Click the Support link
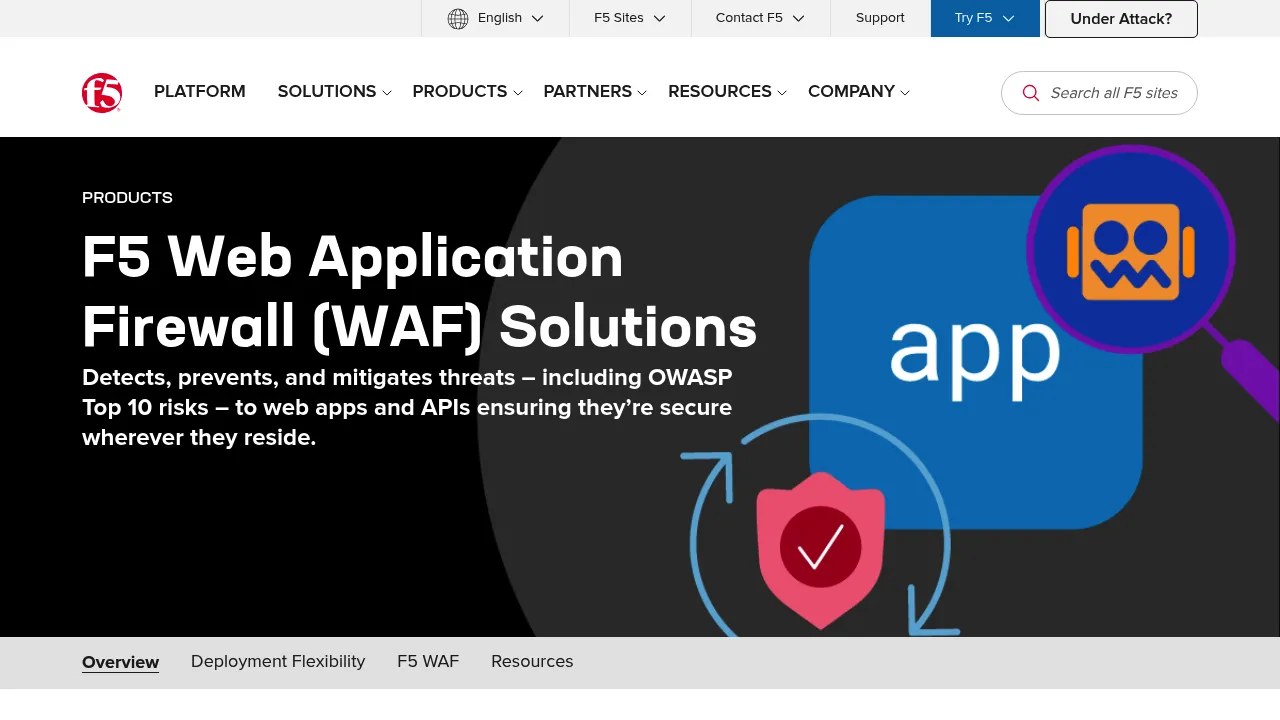Image resolution: width=1280 pixels, height=720 pixels. tap(880, 18)
